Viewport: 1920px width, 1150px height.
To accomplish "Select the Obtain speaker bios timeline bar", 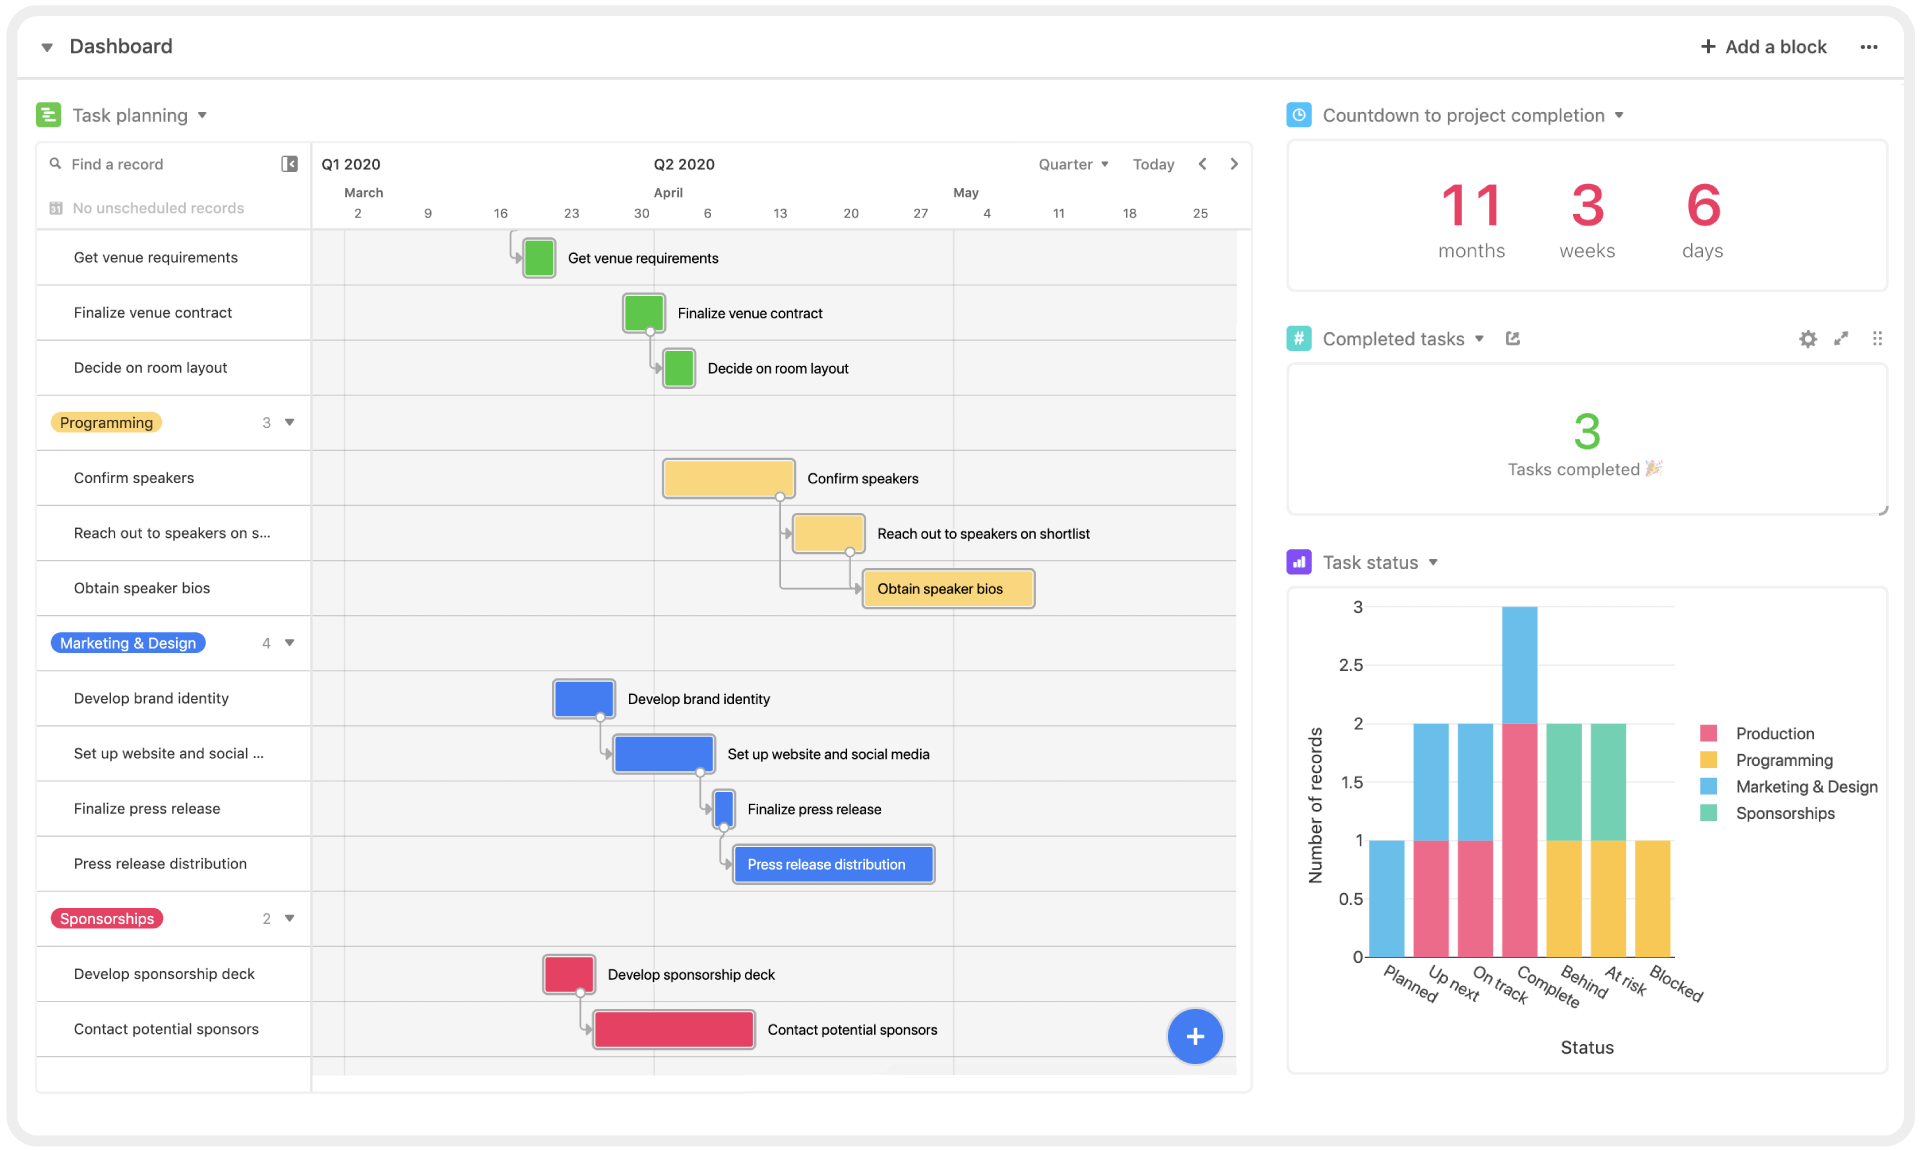I will click(948, 588).
